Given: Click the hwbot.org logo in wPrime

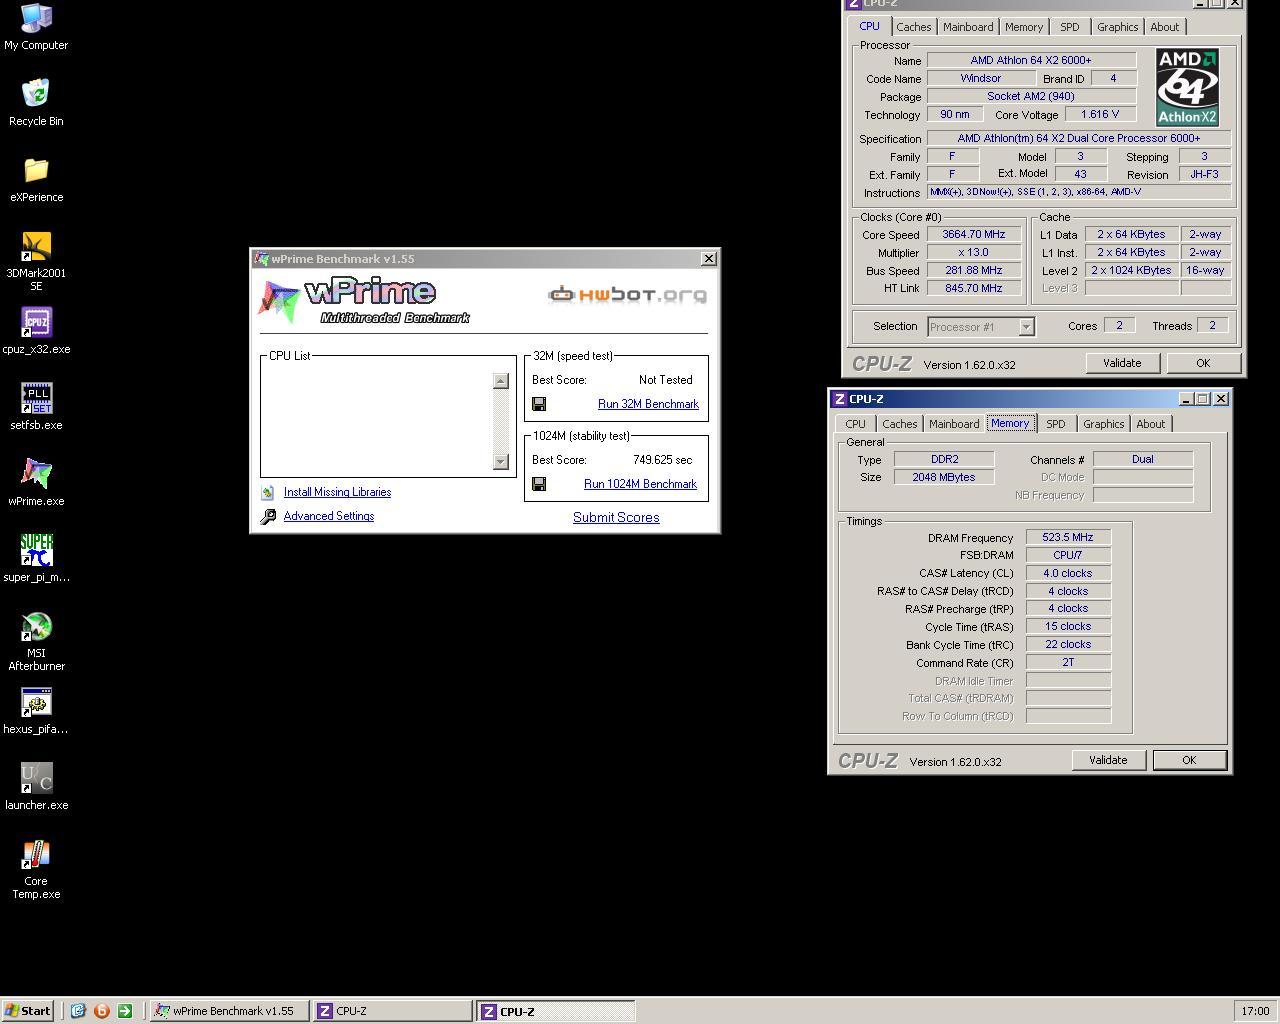Looking at the screenshot, I should (x=627, y=294).
